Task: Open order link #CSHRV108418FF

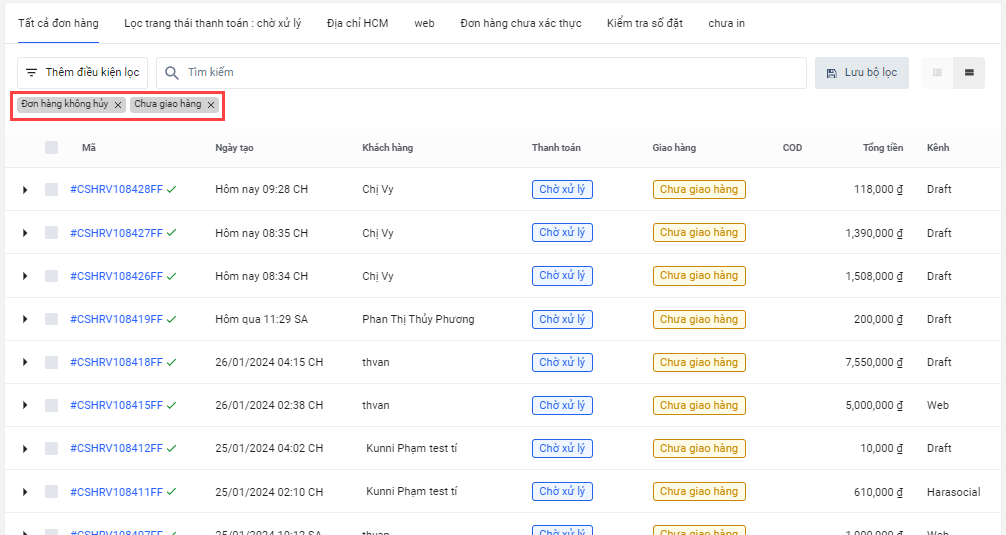Action: [116, 362]
